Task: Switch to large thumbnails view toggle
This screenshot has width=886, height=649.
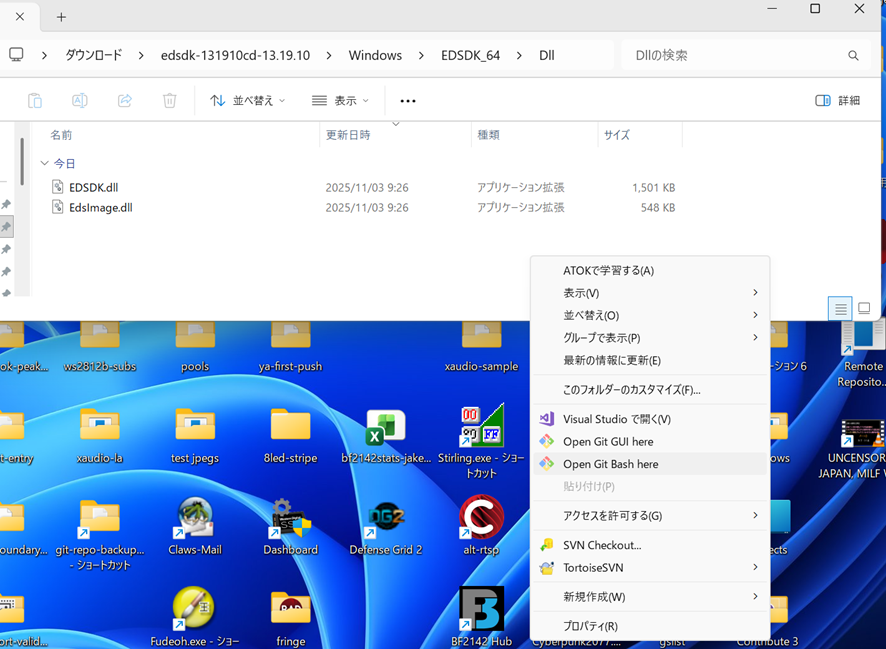Action: click(865, 309)
